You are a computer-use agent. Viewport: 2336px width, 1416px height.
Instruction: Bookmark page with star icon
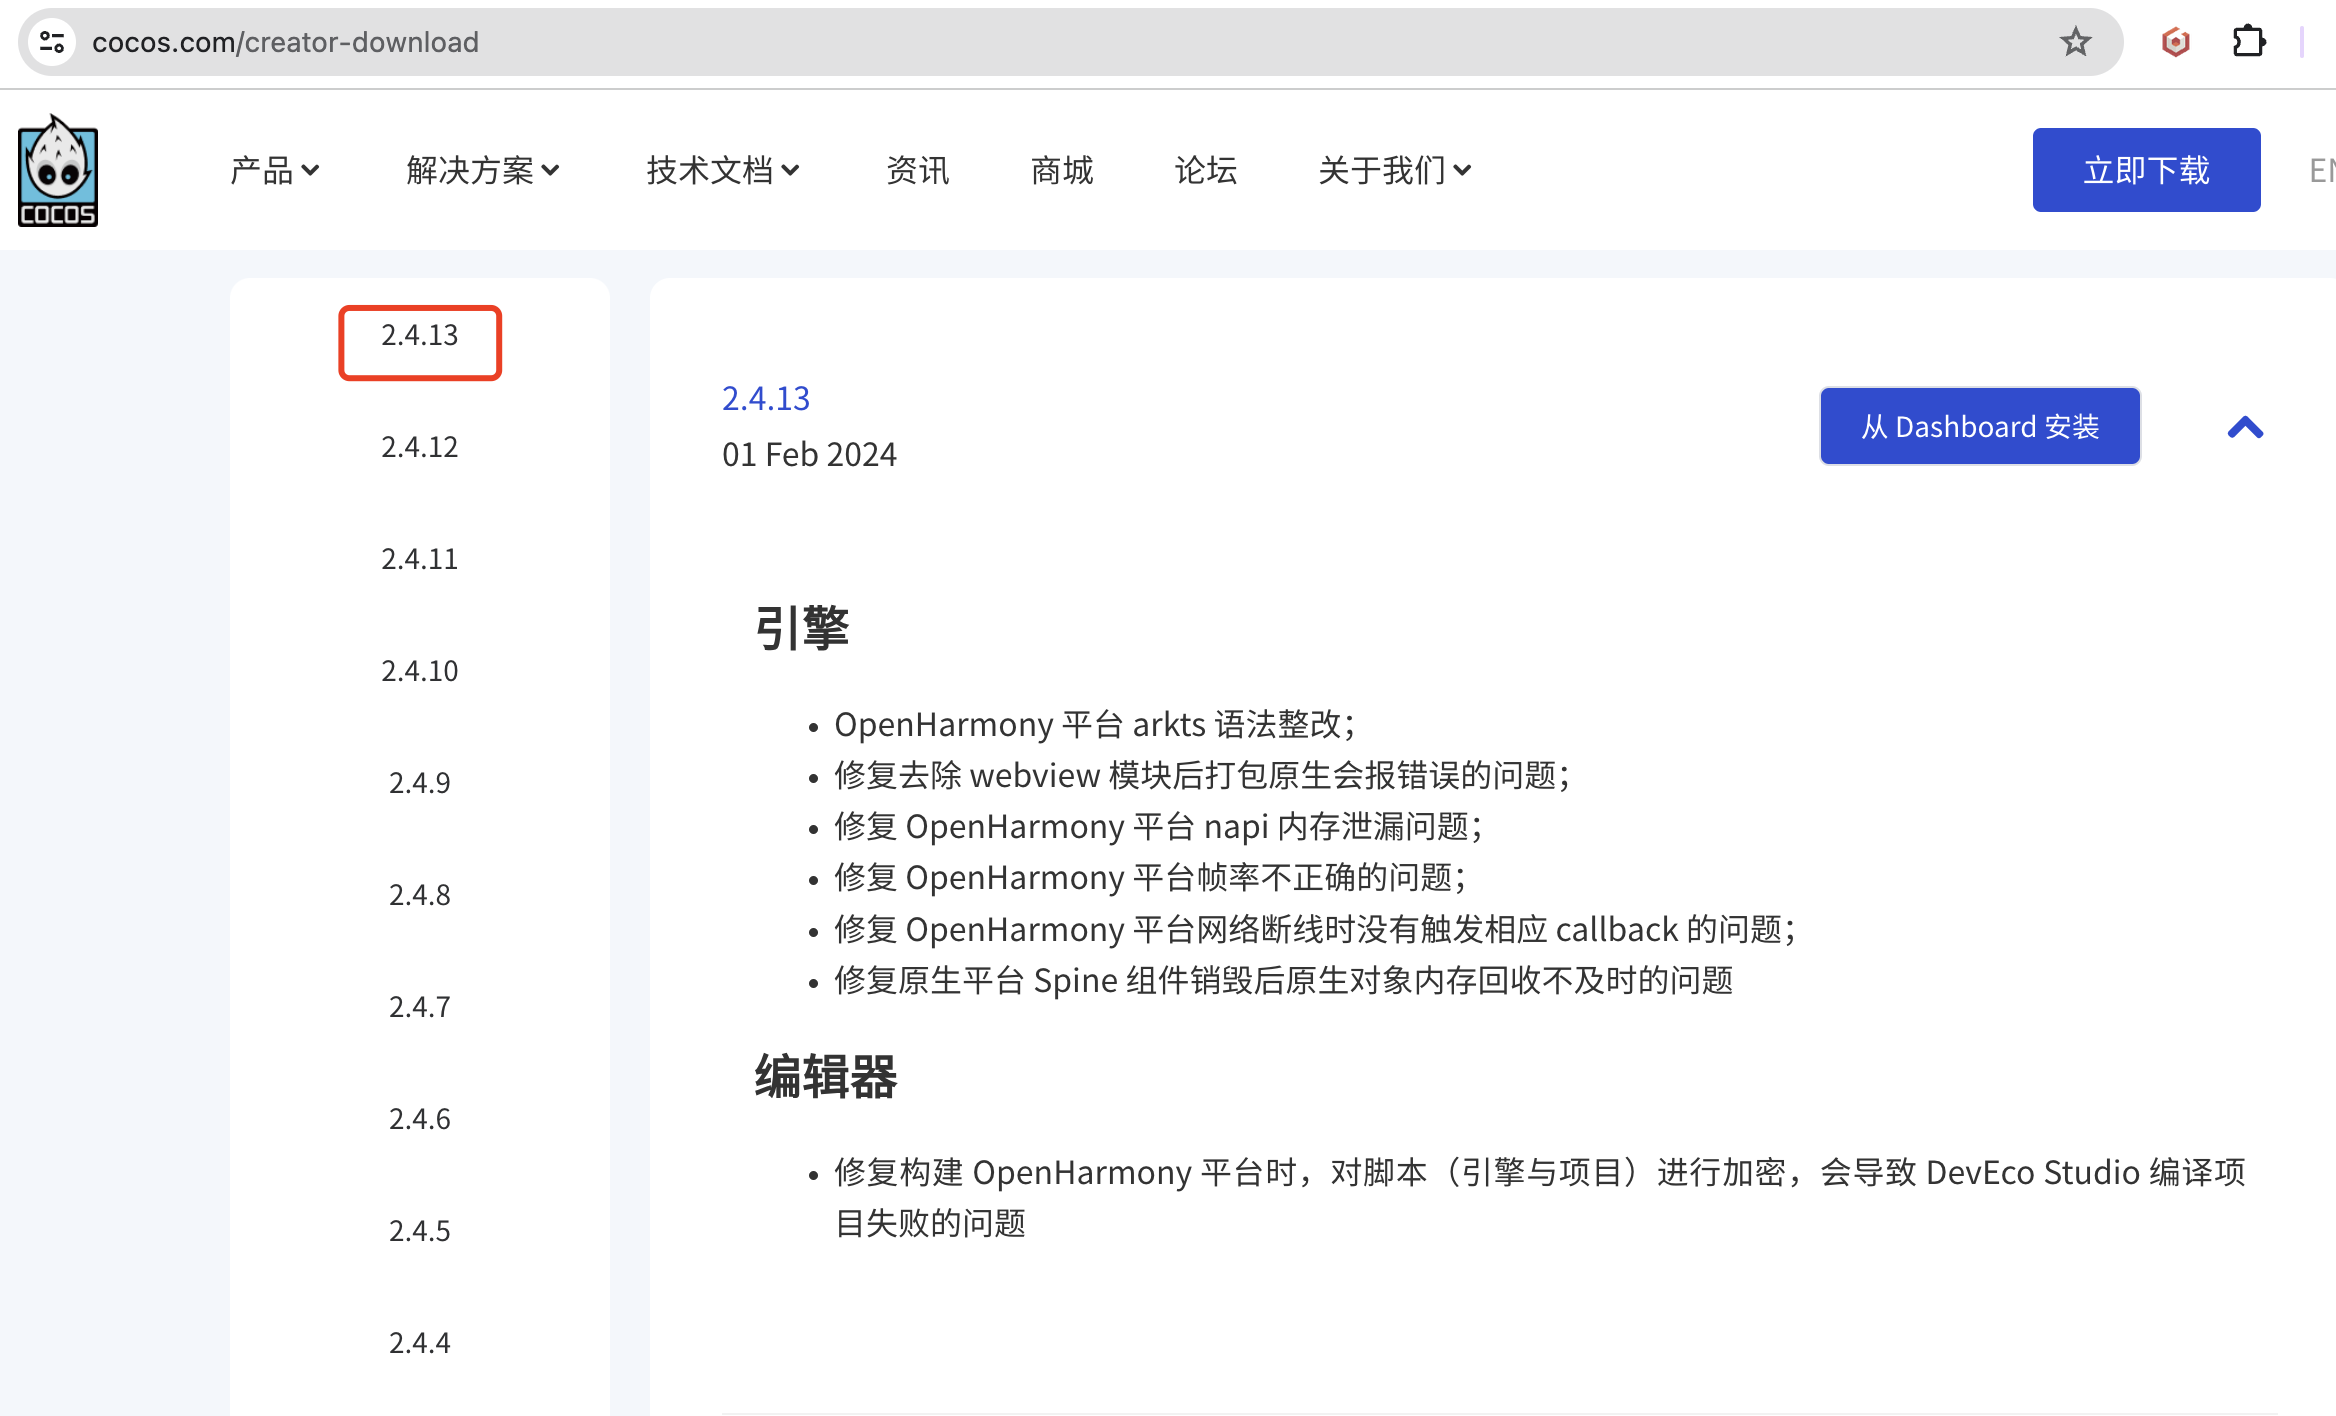point(2075,42)
